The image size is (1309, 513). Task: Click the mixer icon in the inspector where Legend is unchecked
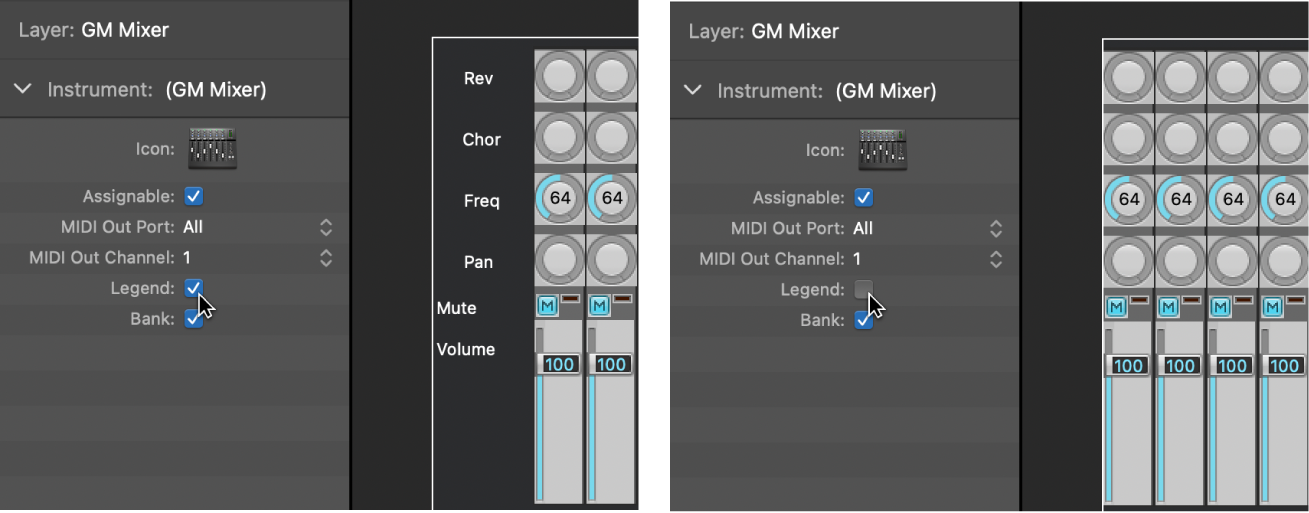point(882,149)
